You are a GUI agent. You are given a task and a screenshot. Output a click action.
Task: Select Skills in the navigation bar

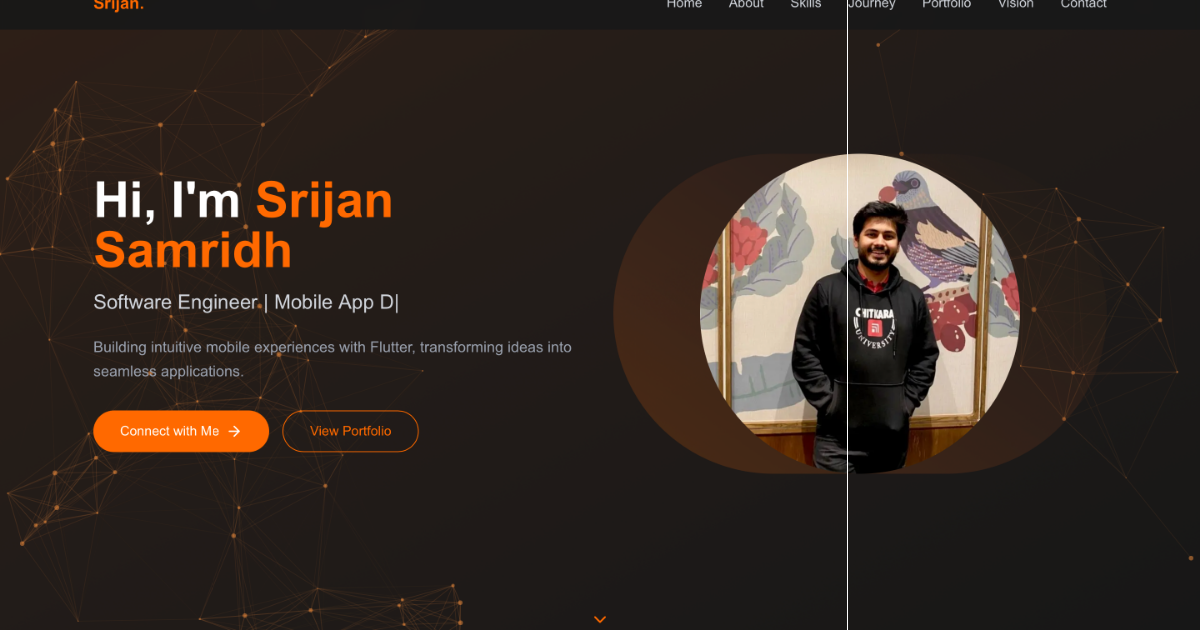click(805, 5)
